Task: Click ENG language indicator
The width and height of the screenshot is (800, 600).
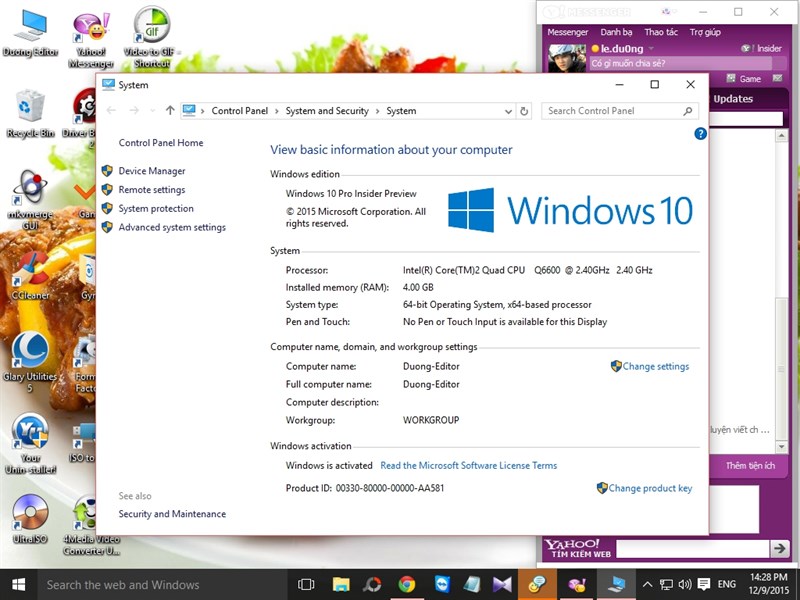Action: (727, 585)
